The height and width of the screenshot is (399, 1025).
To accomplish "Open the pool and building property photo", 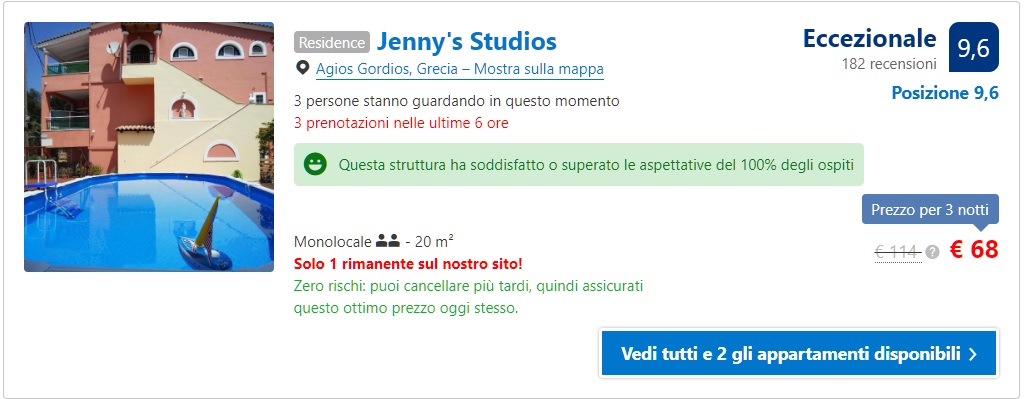I will click(149, 147).
